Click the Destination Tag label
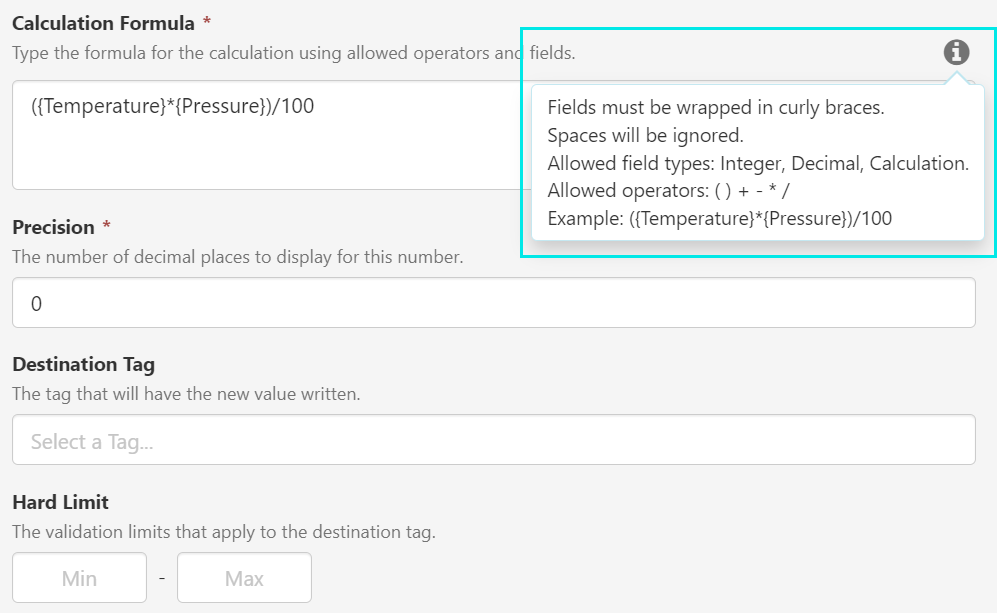Screen dimensions: 997x613 83,364
